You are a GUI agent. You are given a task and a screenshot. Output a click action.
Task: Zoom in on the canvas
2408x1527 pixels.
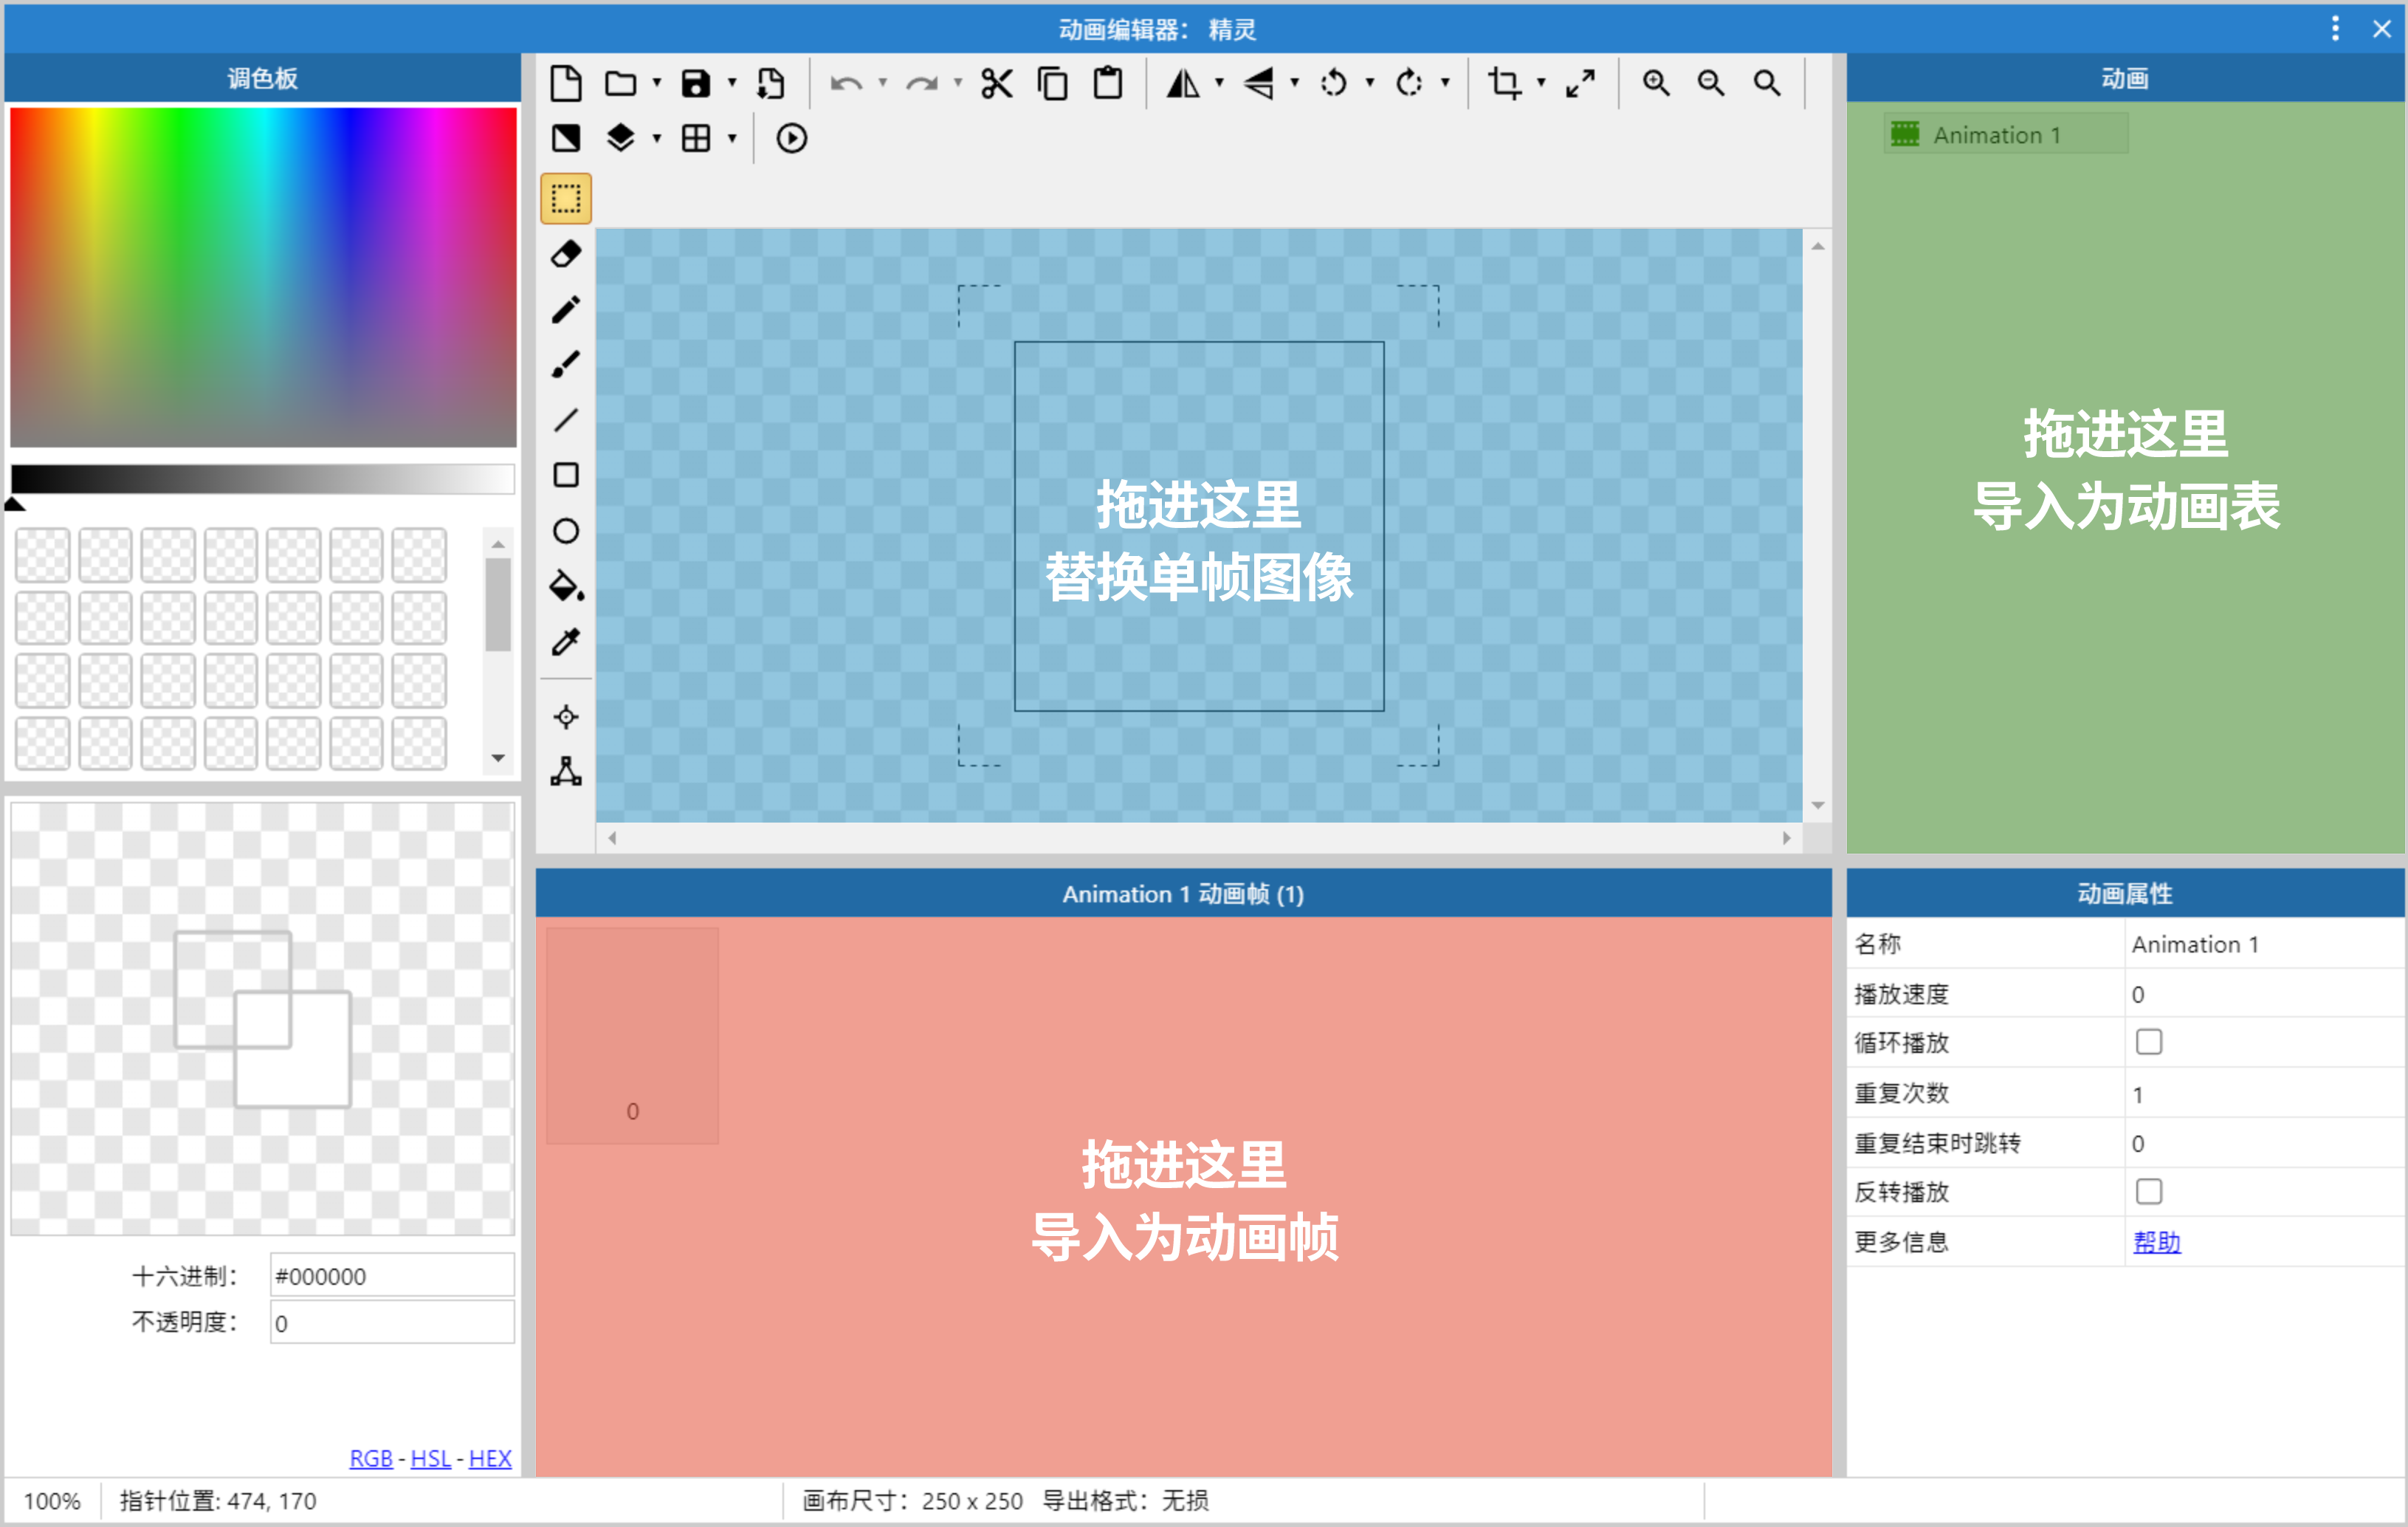1655,84
